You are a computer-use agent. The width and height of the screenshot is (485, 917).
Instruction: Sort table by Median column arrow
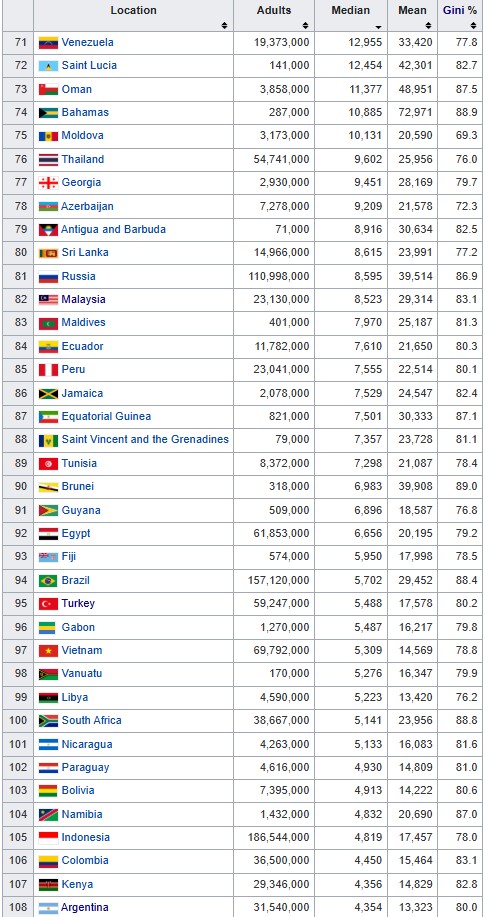379,26
